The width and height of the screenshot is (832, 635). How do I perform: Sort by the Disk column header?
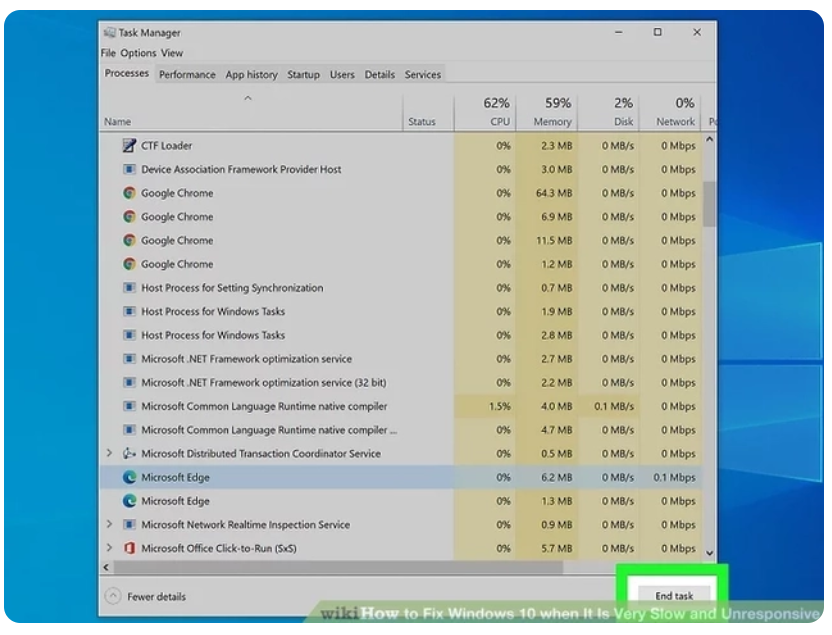609,112
